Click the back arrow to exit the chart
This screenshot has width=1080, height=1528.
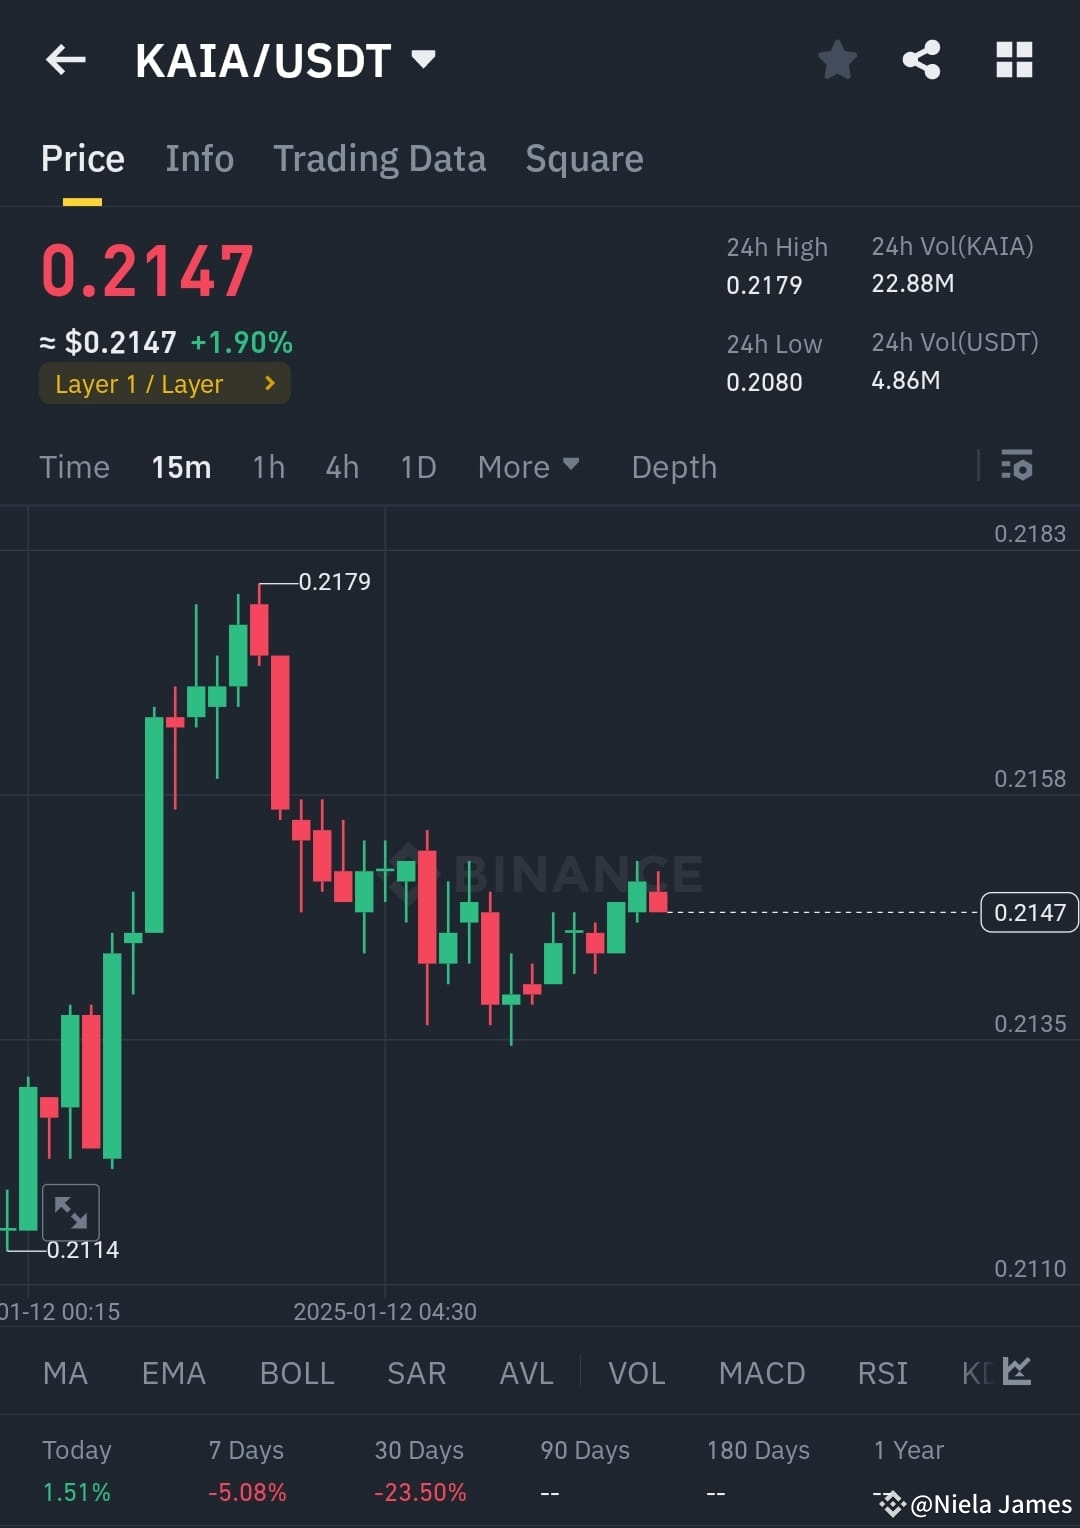click(x=65, y=60)
